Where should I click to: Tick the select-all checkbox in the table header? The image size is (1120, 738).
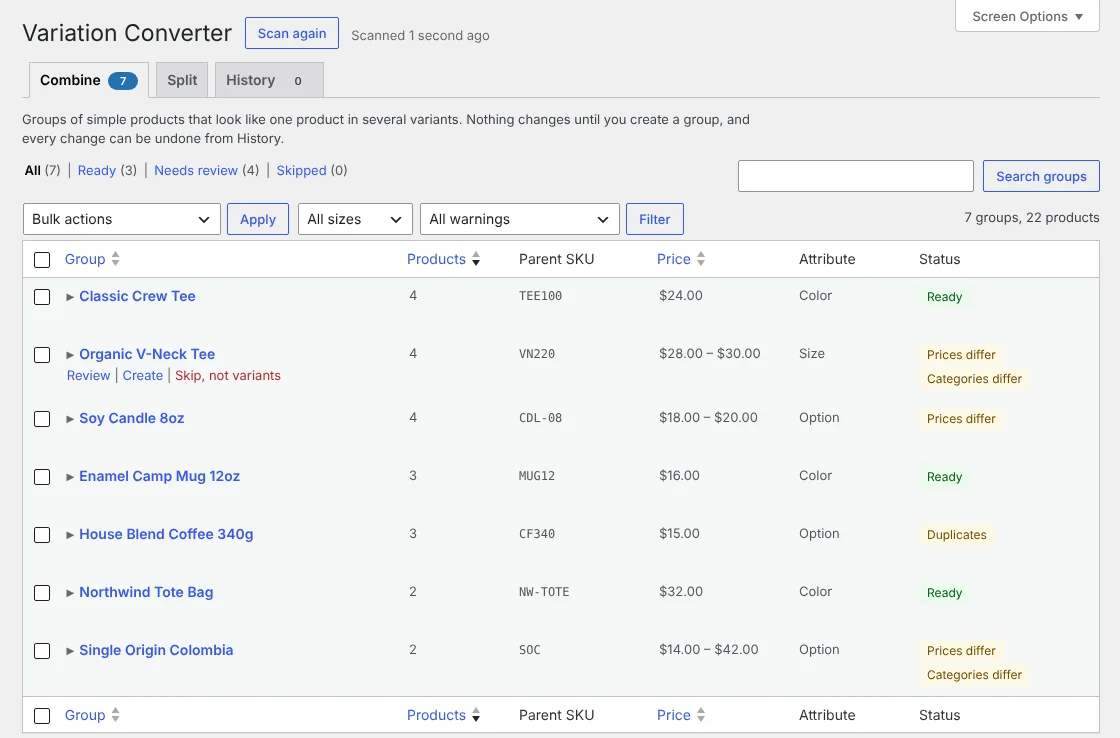coord(42,260)
